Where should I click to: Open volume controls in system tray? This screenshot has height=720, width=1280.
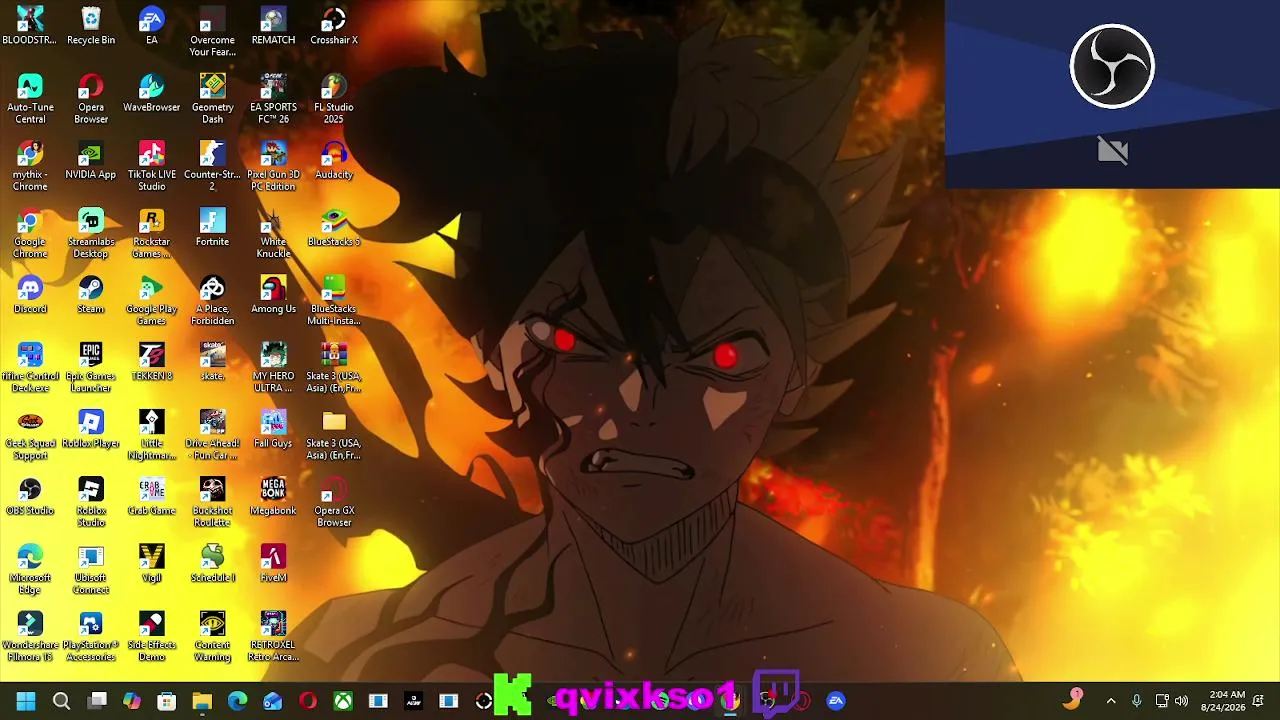[1181, 701]
